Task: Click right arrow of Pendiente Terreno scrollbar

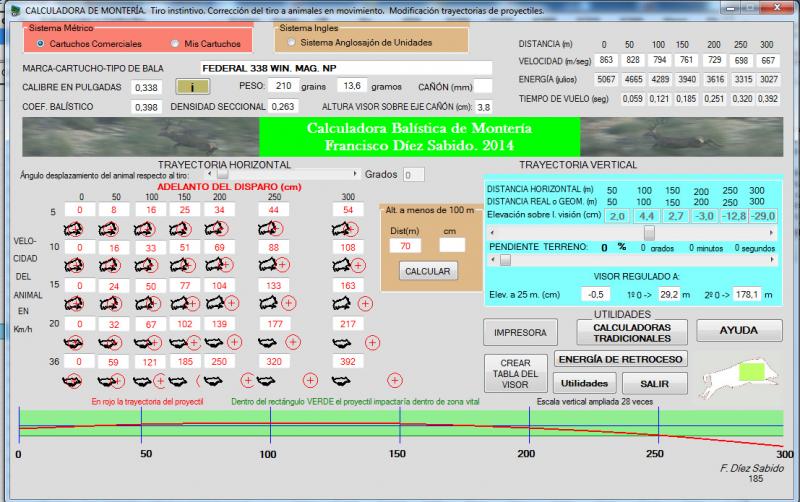Action: coord(774,260)
